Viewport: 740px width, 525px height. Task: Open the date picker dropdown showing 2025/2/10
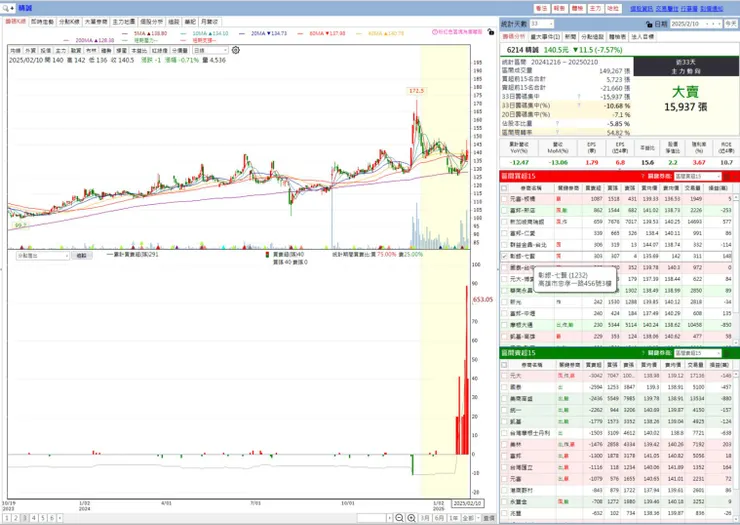point(696,24)
